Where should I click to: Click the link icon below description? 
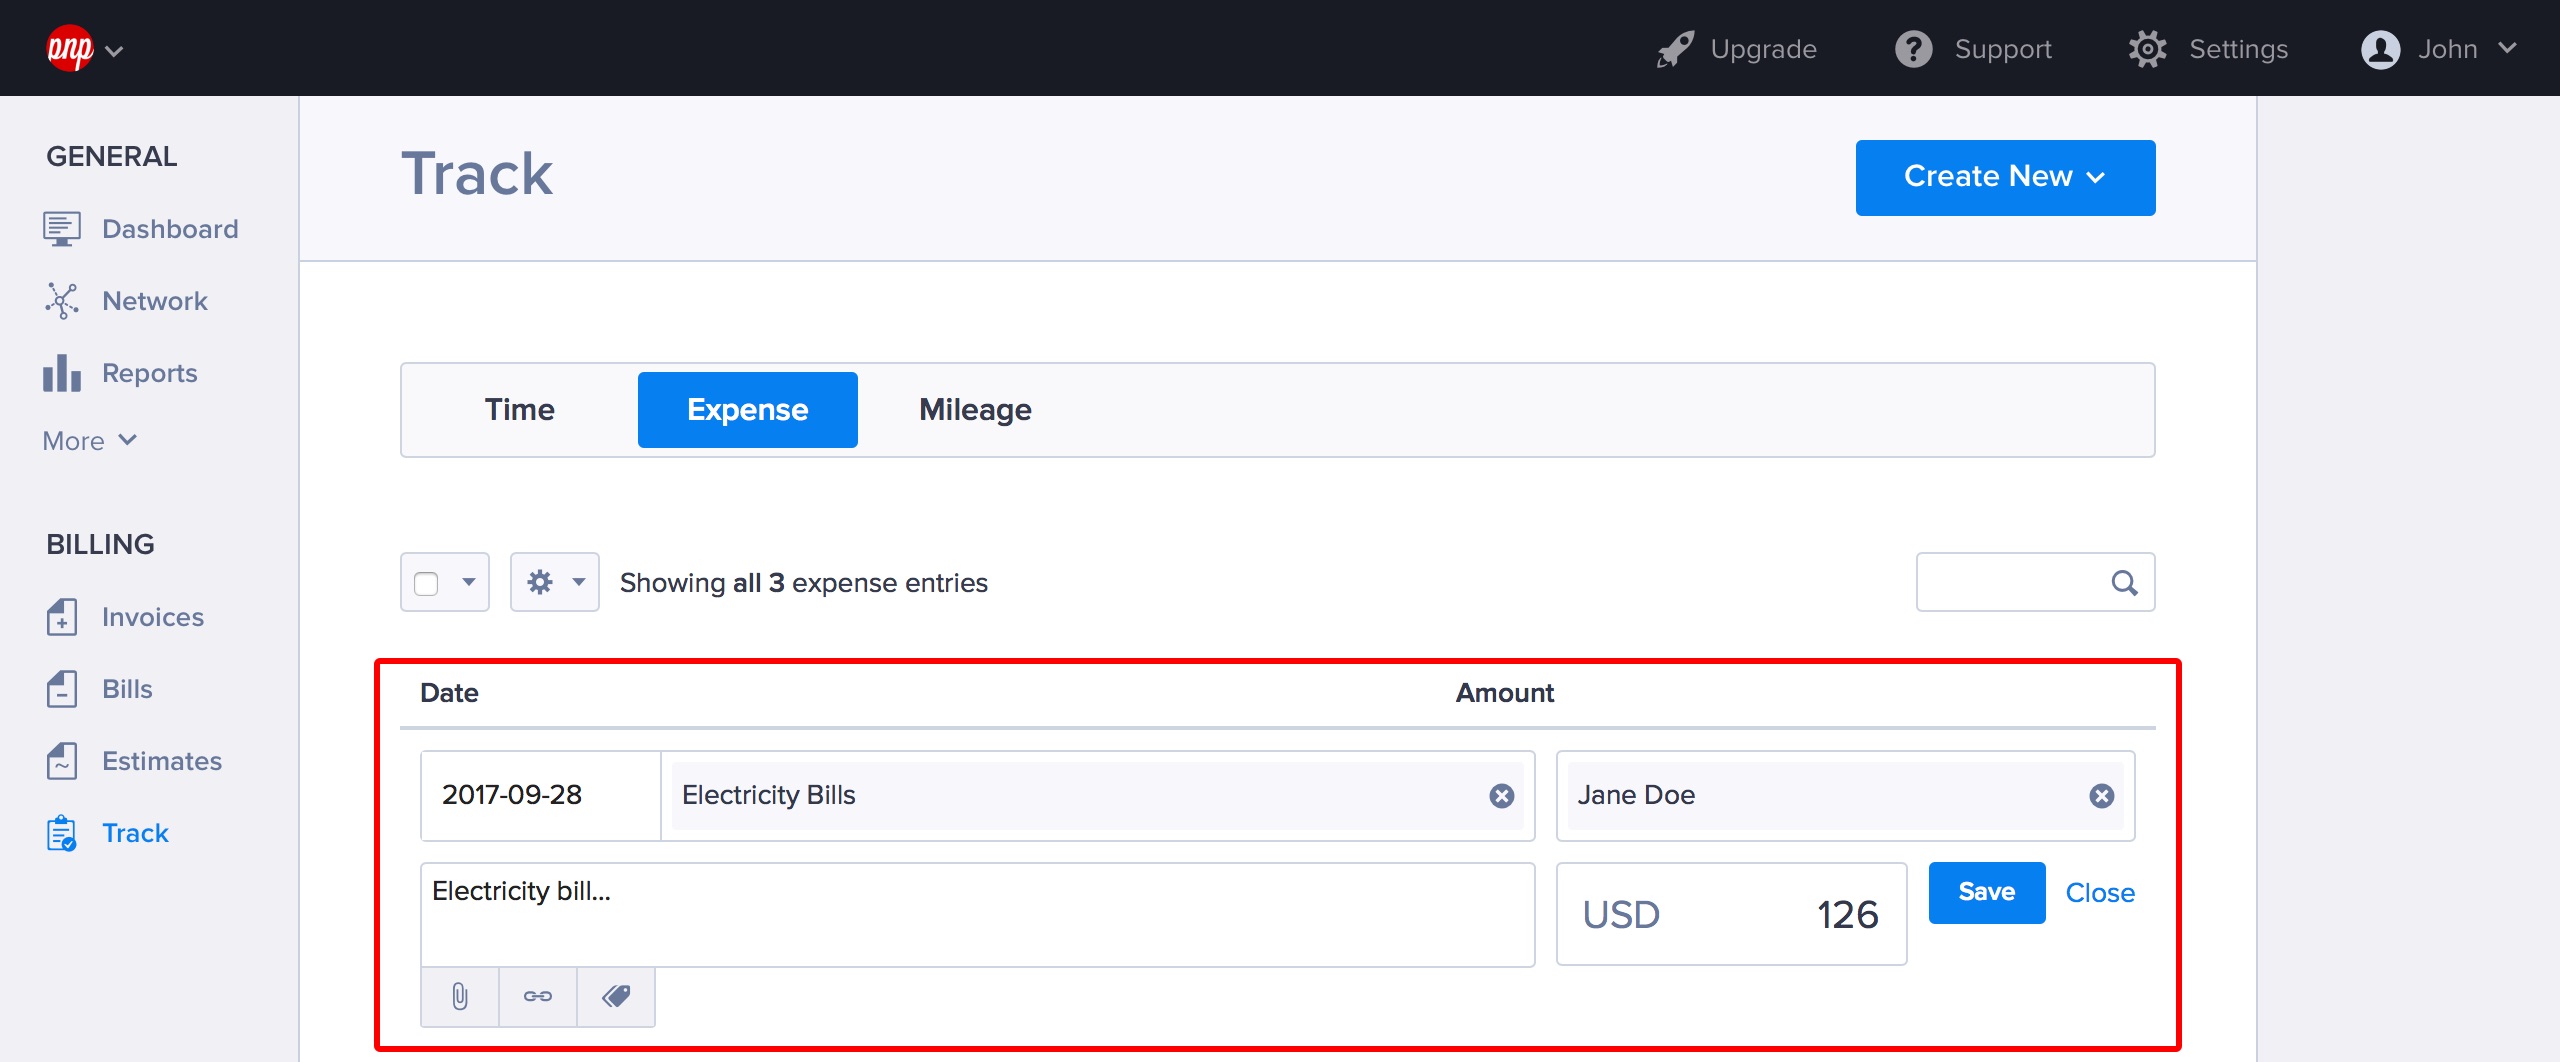pos(538,996)
